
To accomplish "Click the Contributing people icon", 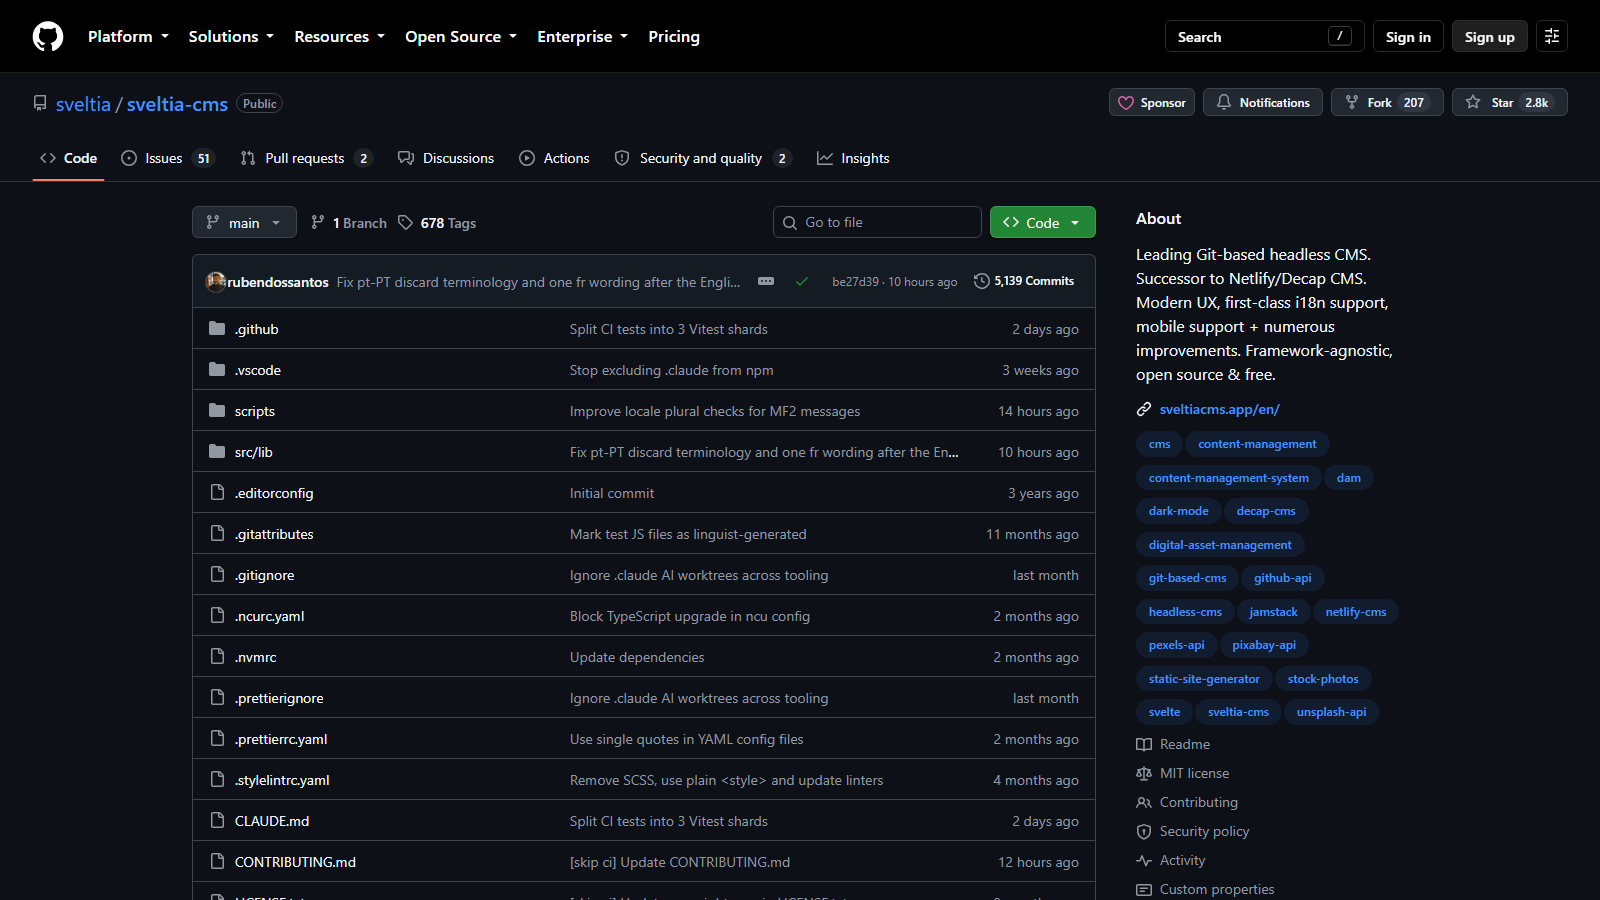I will tap(1144, 802).
